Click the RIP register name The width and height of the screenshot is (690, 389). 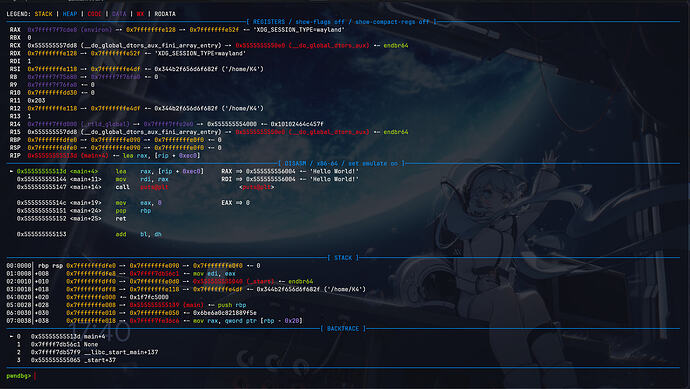click(15, 156)
